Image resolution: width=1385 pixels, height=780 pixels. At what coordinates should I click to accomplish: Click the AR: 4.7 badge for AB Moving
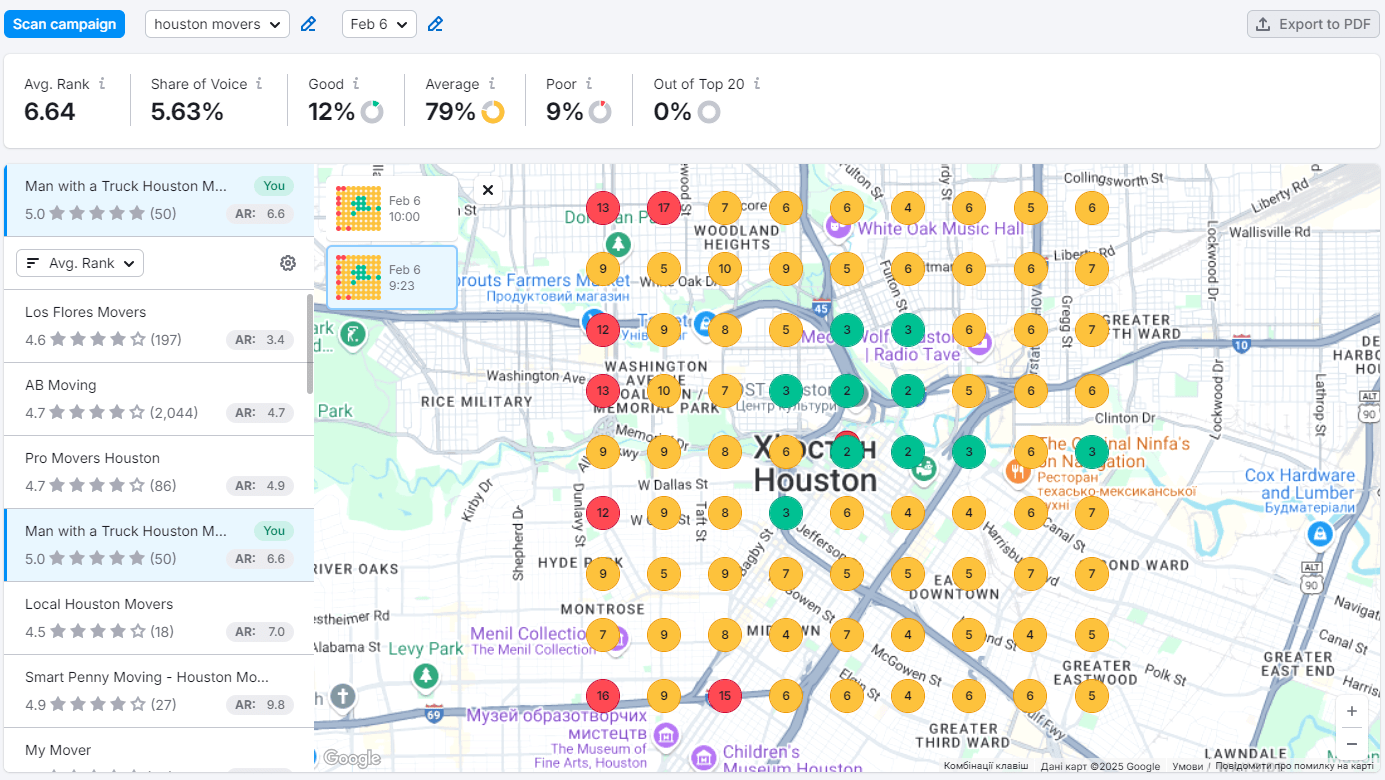(260, 413)
